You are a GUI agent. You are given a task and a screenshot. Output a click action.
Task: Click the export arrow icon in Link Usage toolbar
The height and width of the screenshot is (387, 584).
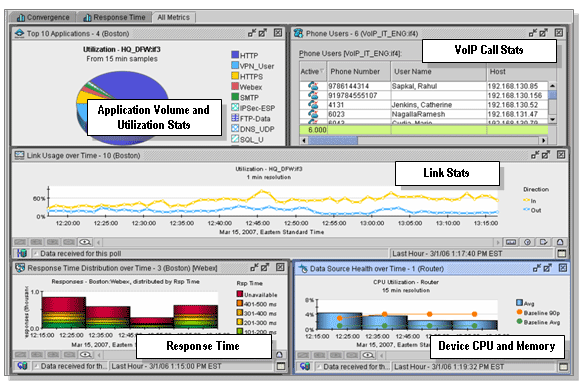coord(543,242)
